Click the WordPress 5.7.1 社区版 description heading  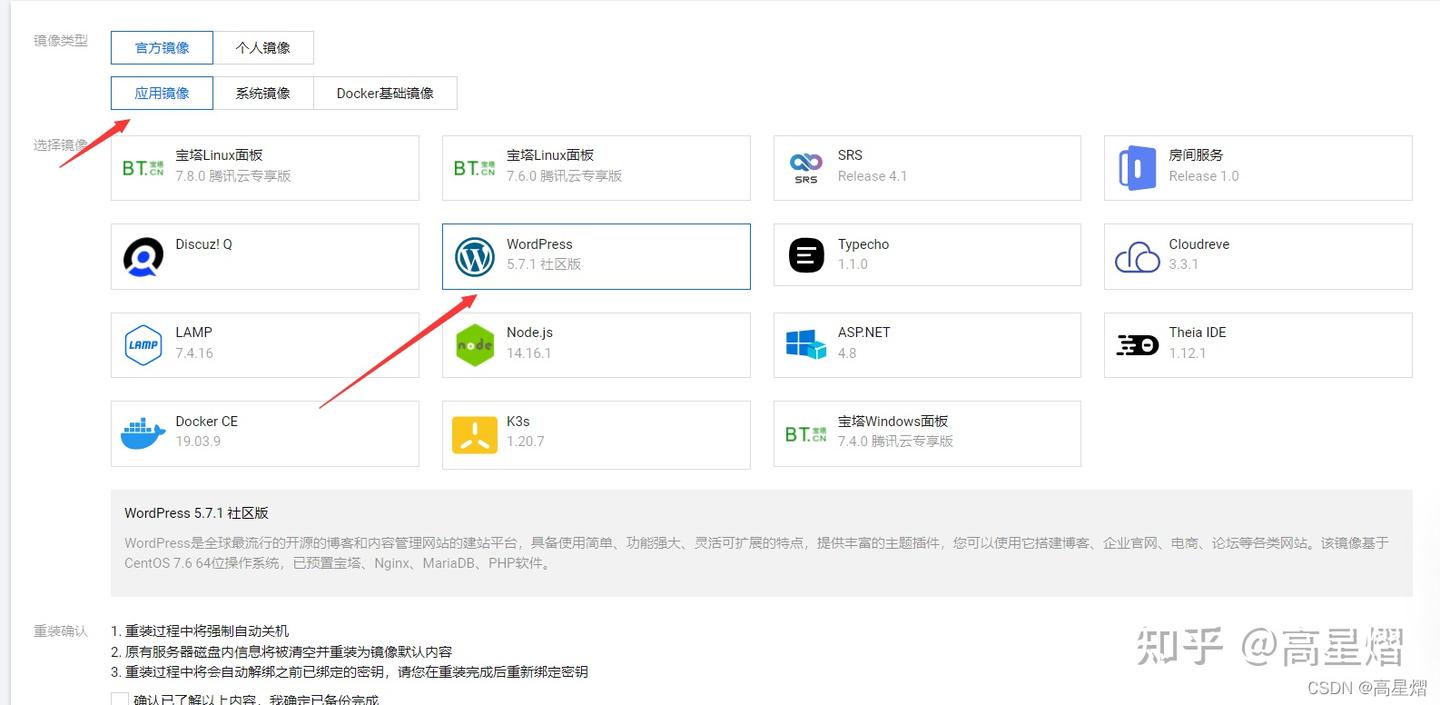coord(197,513)
